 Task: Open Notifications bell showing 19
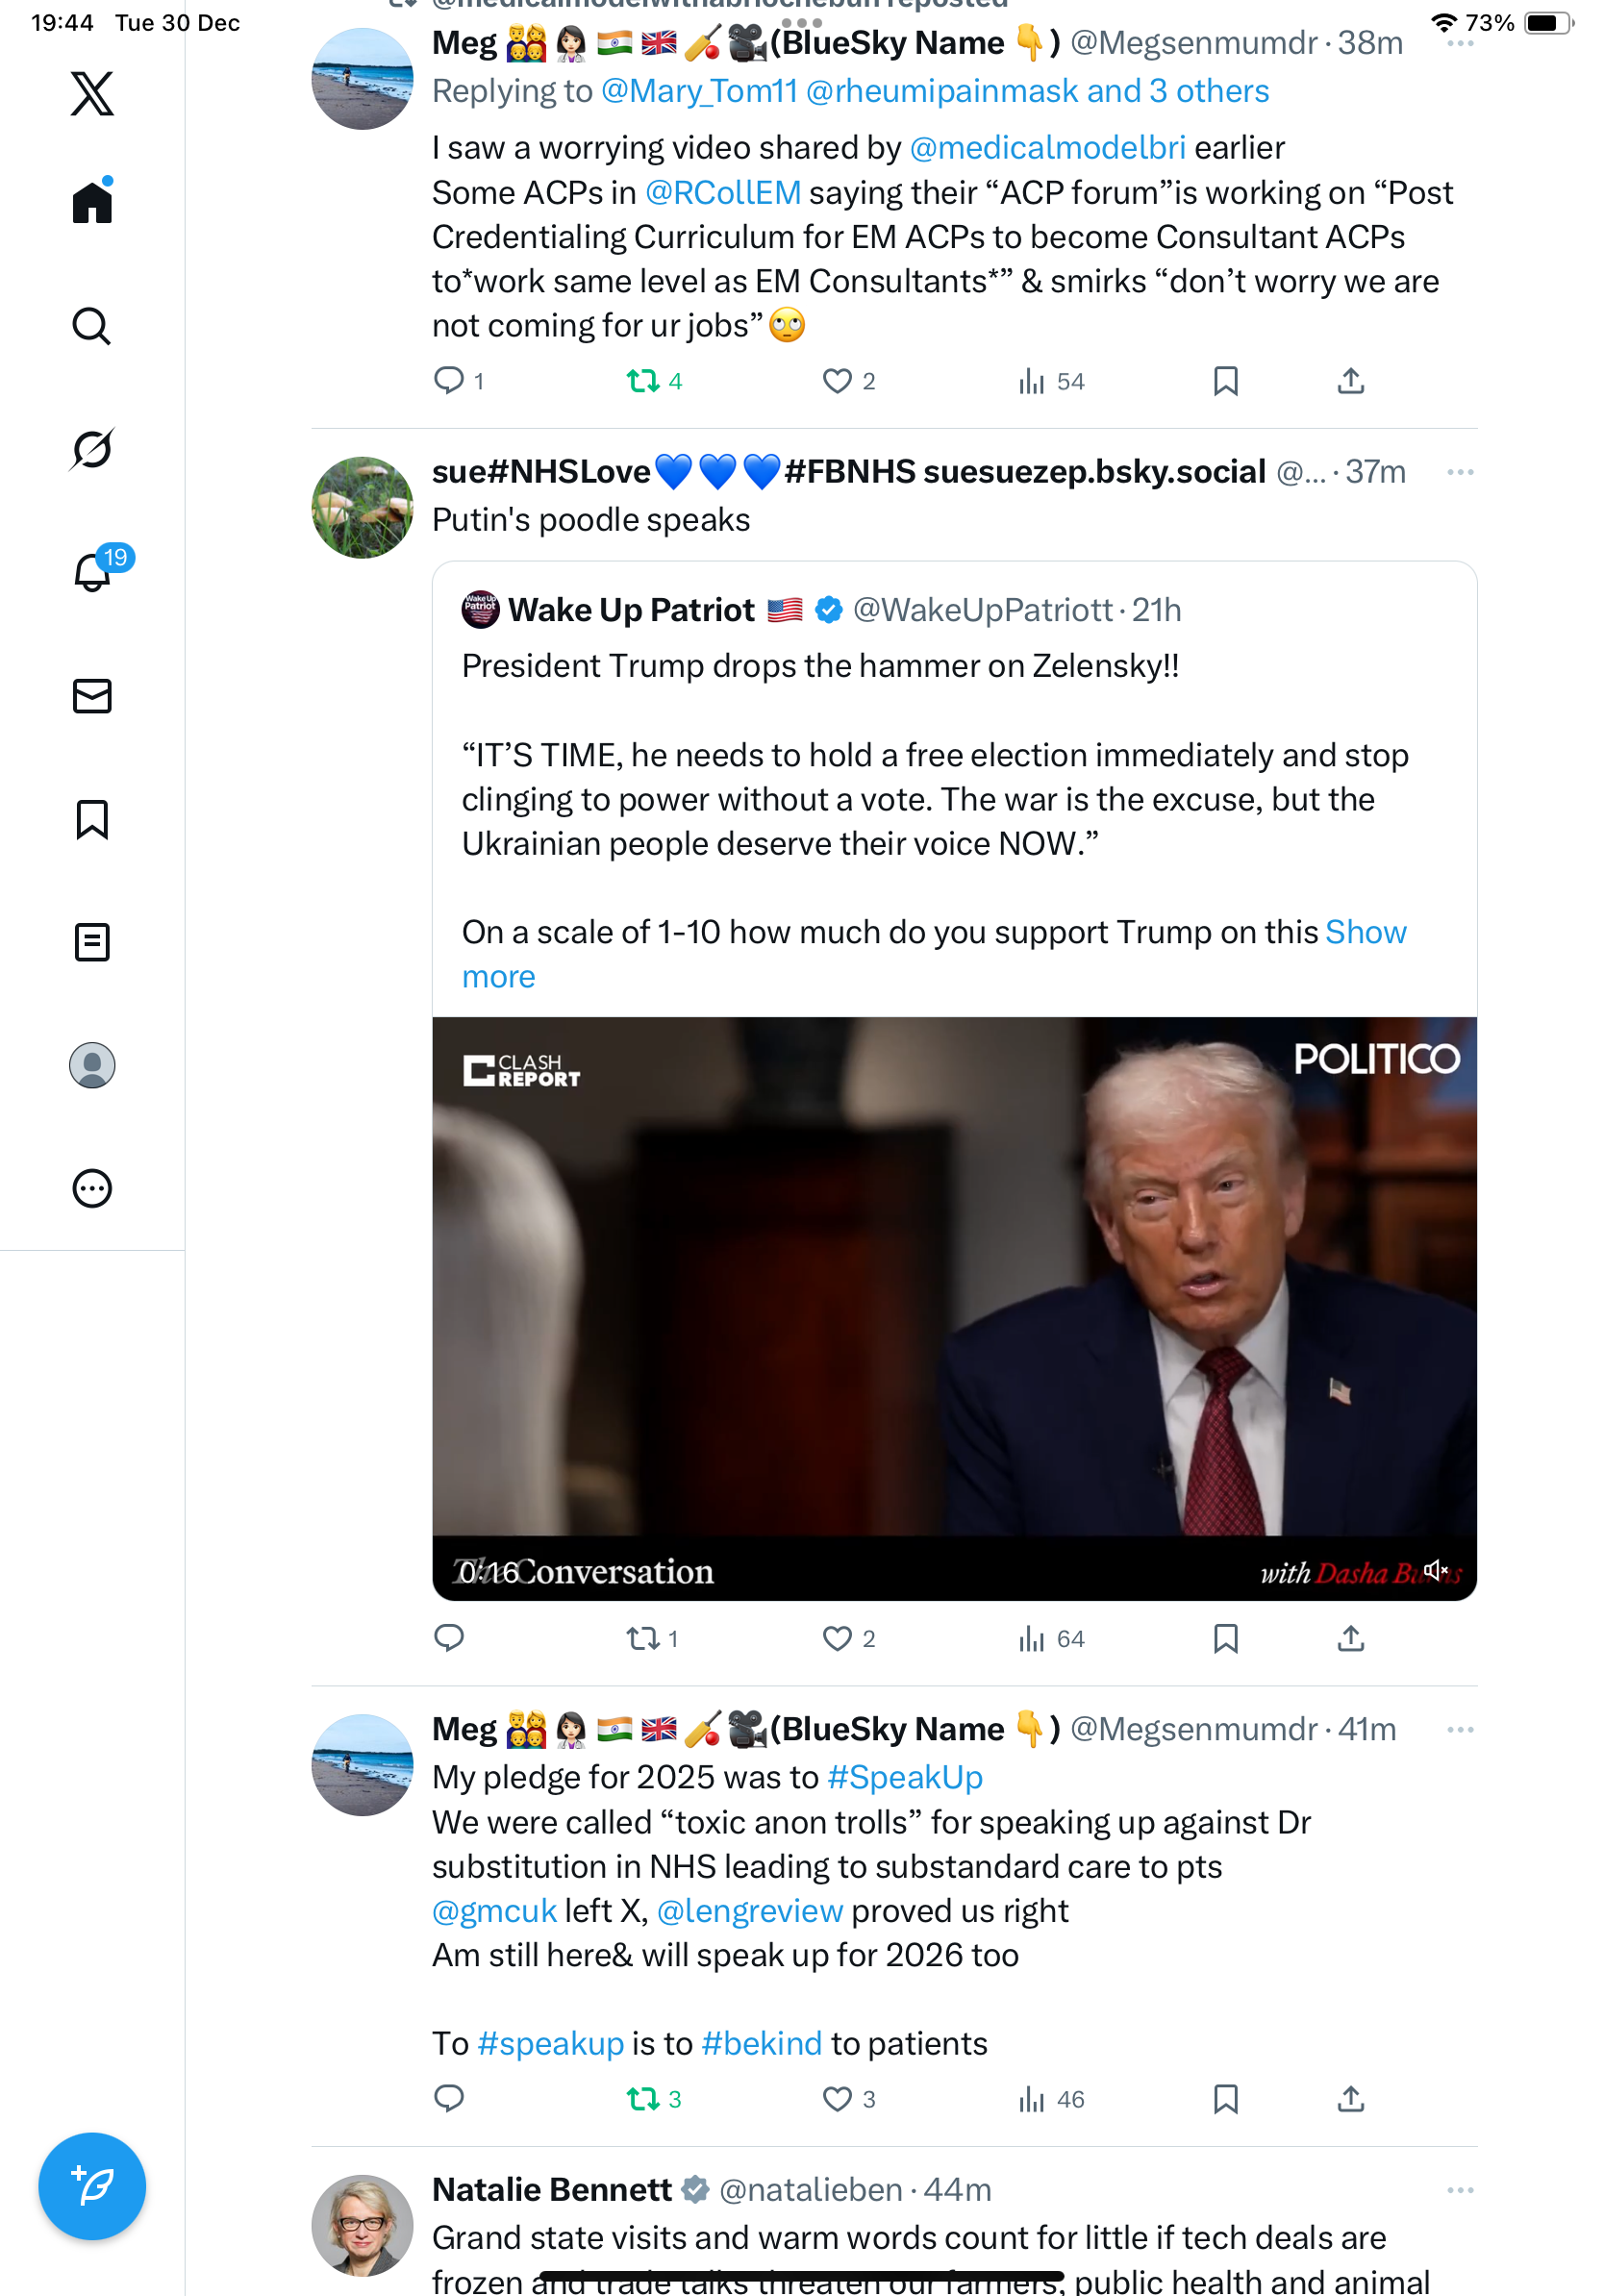click(92, 572)
